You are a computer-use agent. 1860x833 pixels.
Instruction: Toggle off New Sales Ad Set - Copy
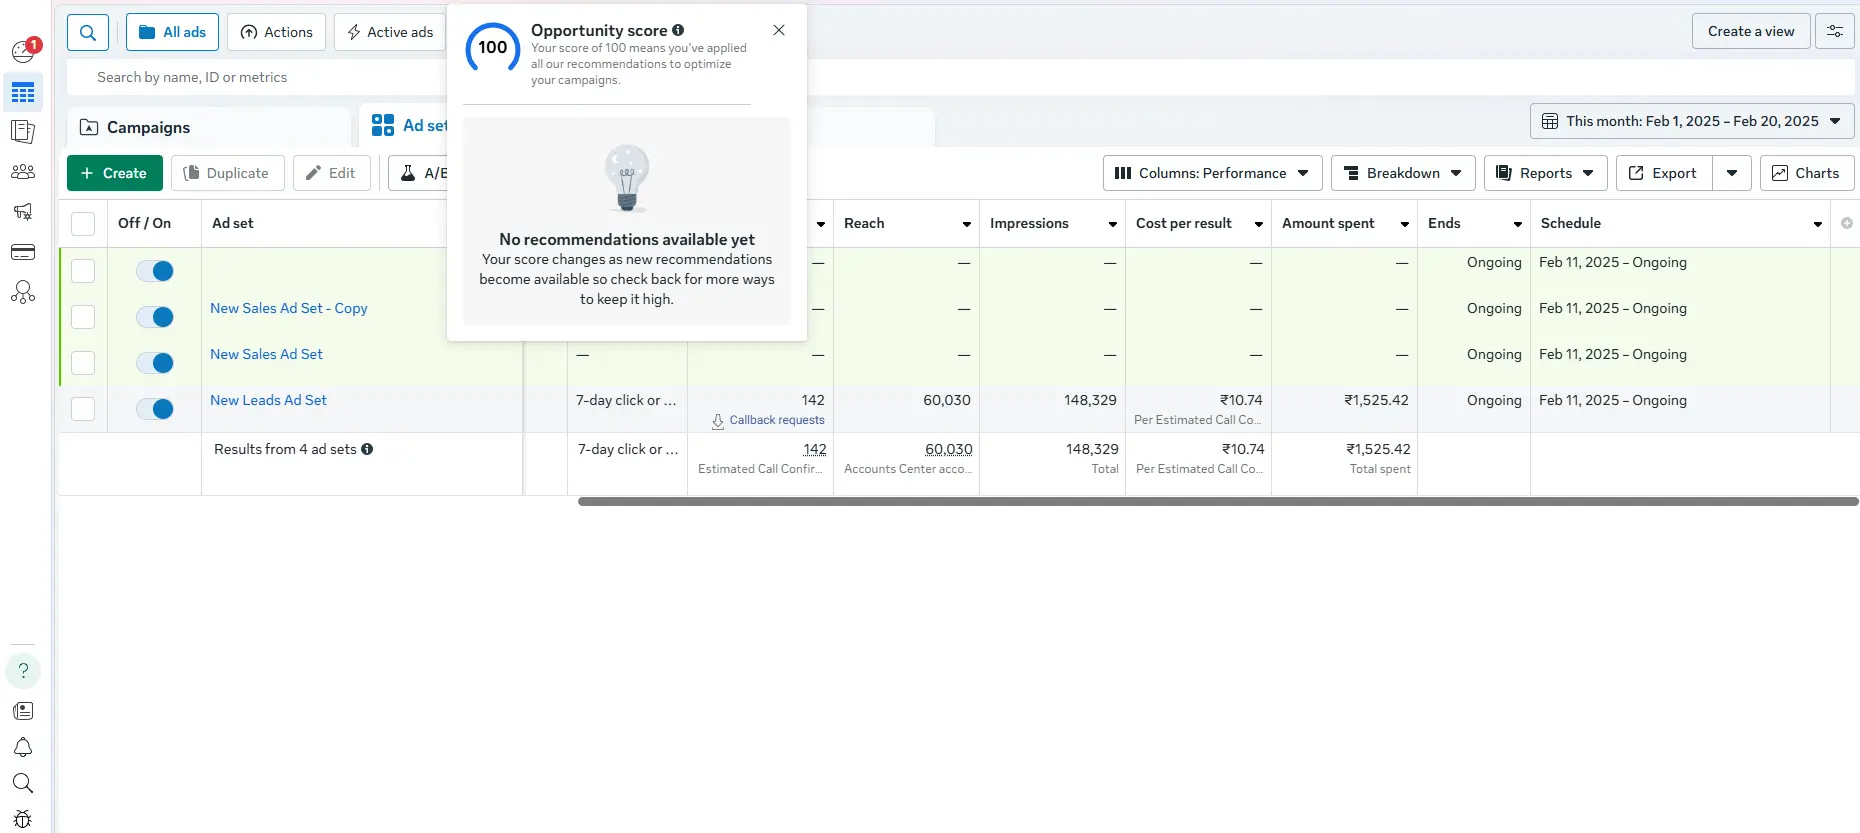pyautogui.click(x=155, y=317)
